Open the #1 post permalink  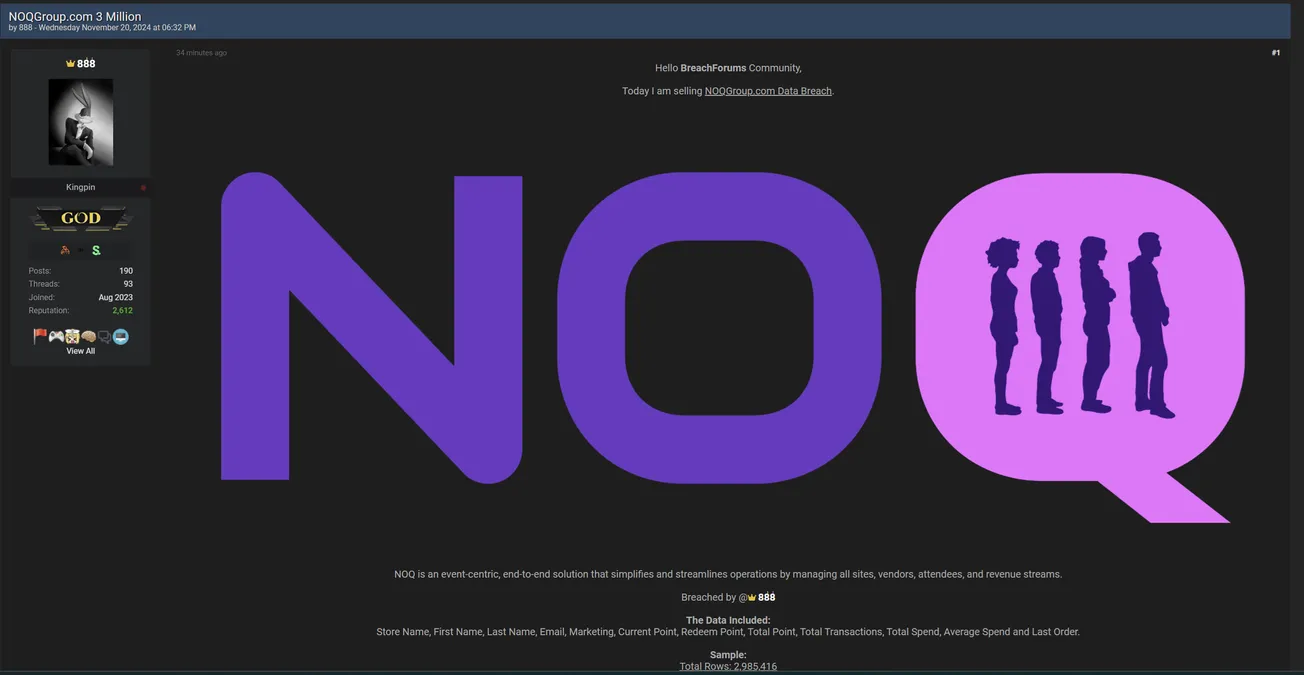pyautogui.click(x=1275, y=53)
